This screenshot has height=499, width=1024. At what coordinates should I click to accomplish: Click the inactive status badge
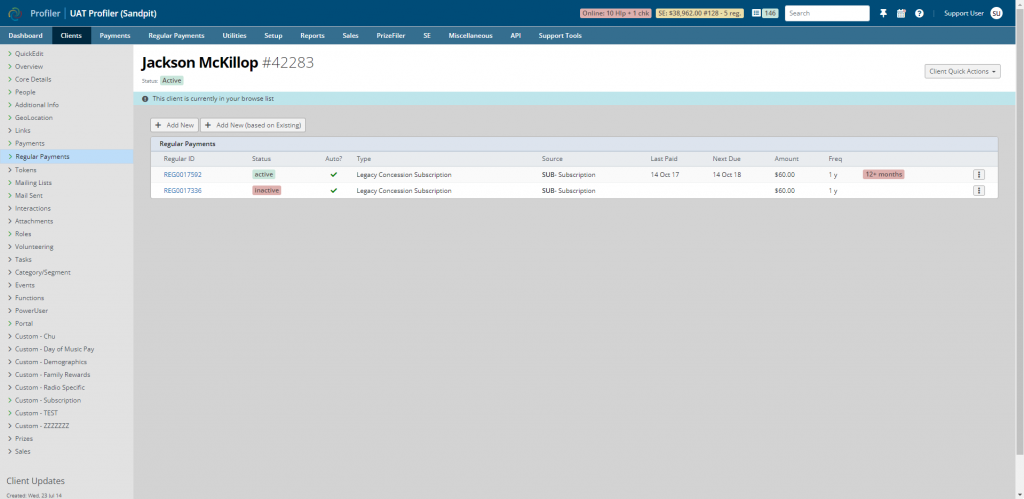point(266,191)
